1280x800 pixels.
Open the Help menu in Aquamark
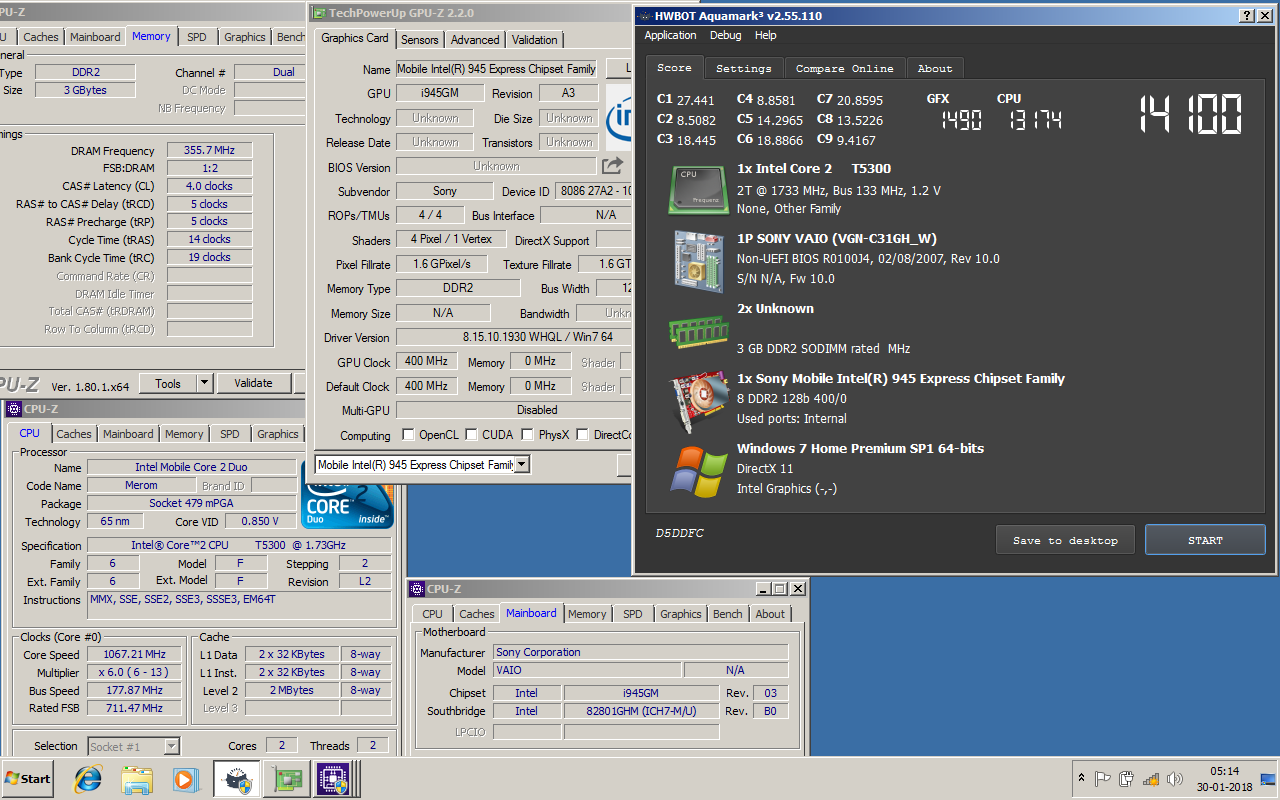(766, 35)
